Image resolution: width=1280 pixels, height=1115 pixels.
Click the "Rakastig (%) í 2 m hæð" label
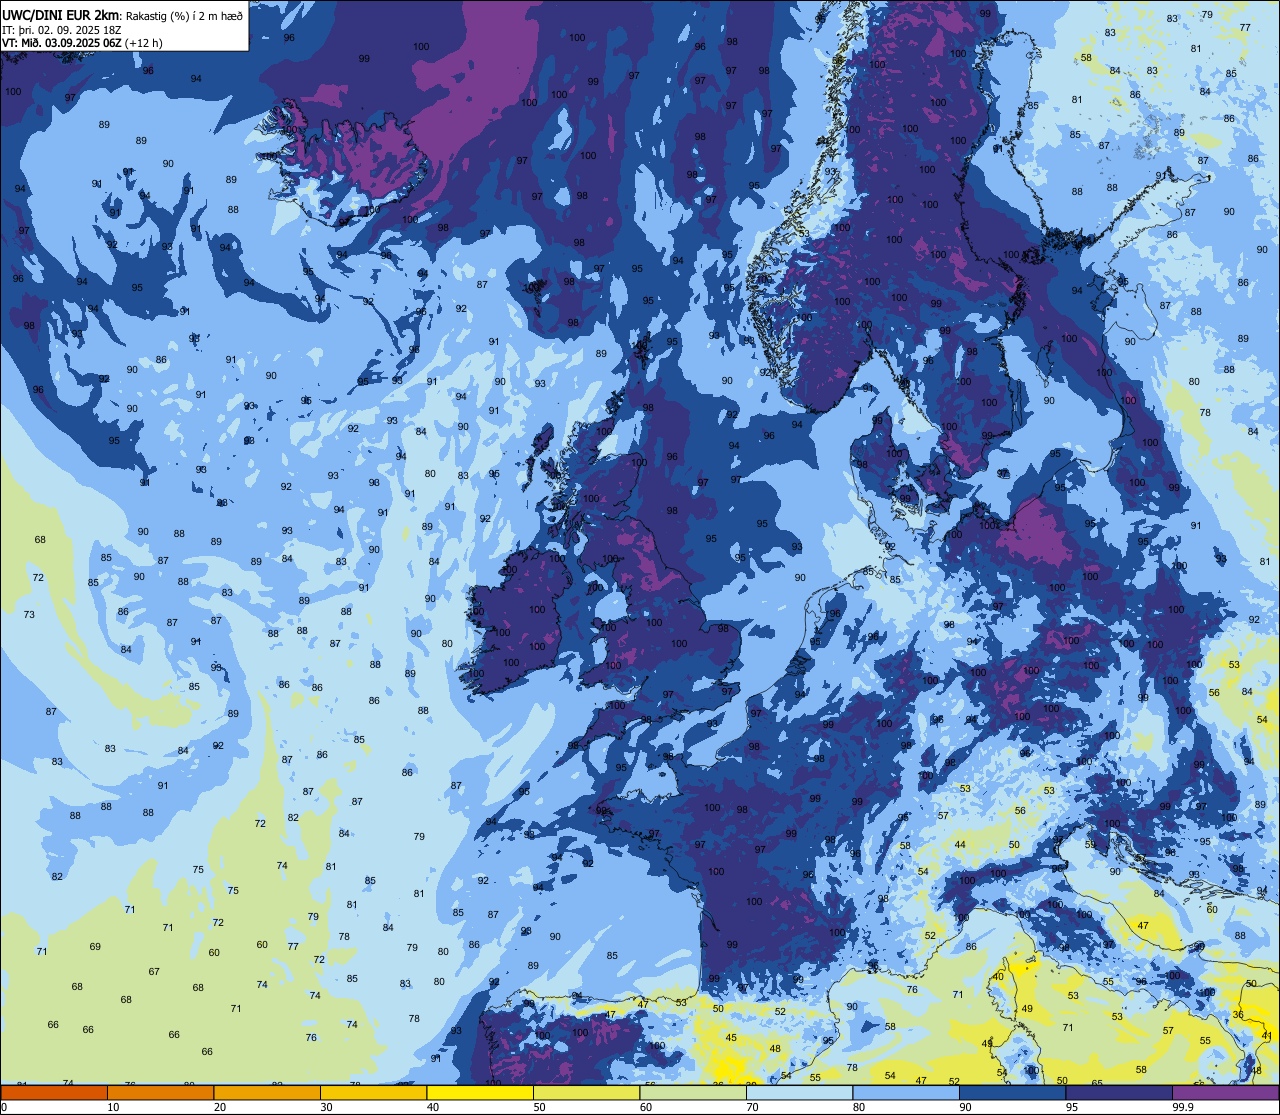click(184, 16)
